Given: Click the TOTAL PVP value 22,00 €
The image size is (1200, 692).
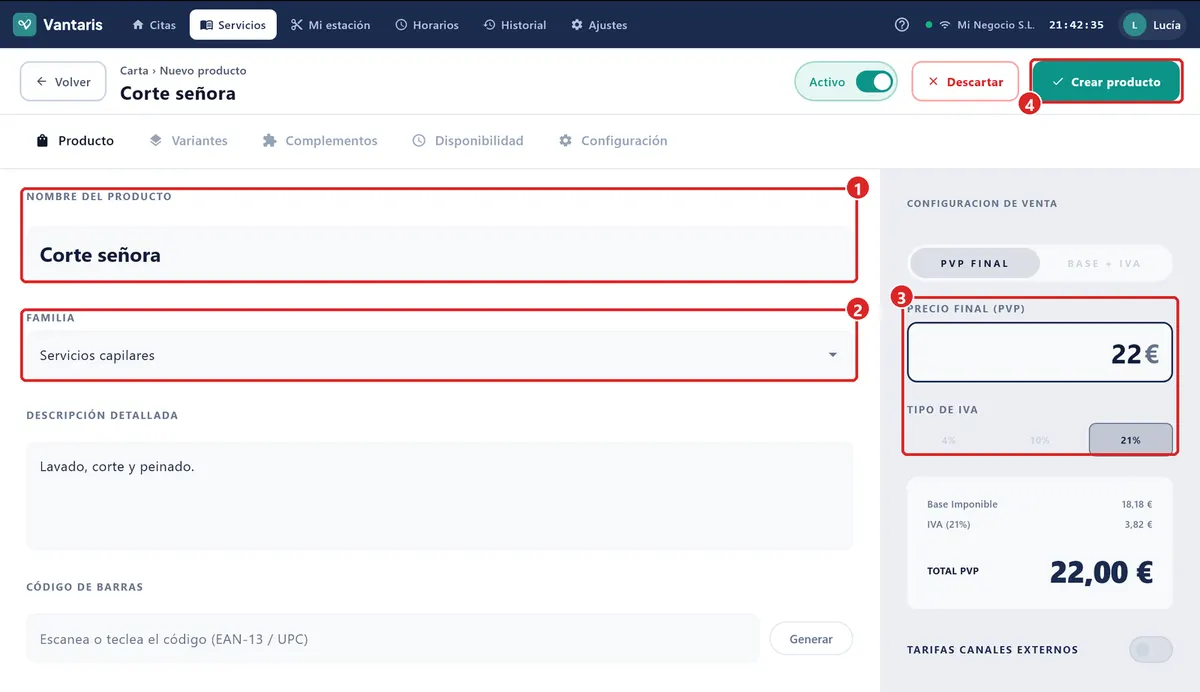Looking at the screenshot, I should point(1101,571).
